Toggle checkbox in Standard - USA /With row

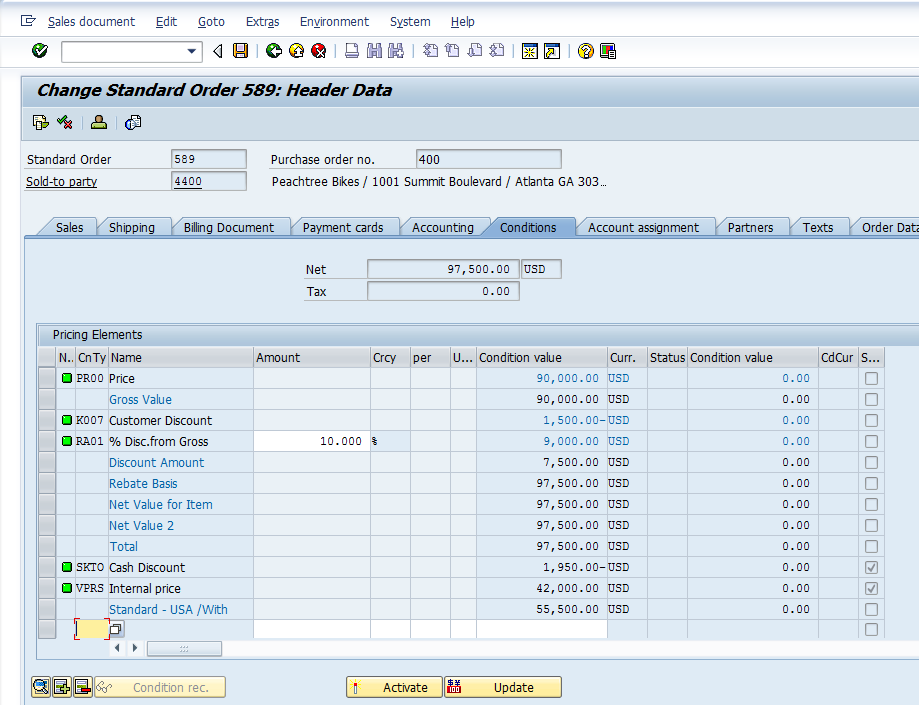pyautogui.click(x=872, y=609)
